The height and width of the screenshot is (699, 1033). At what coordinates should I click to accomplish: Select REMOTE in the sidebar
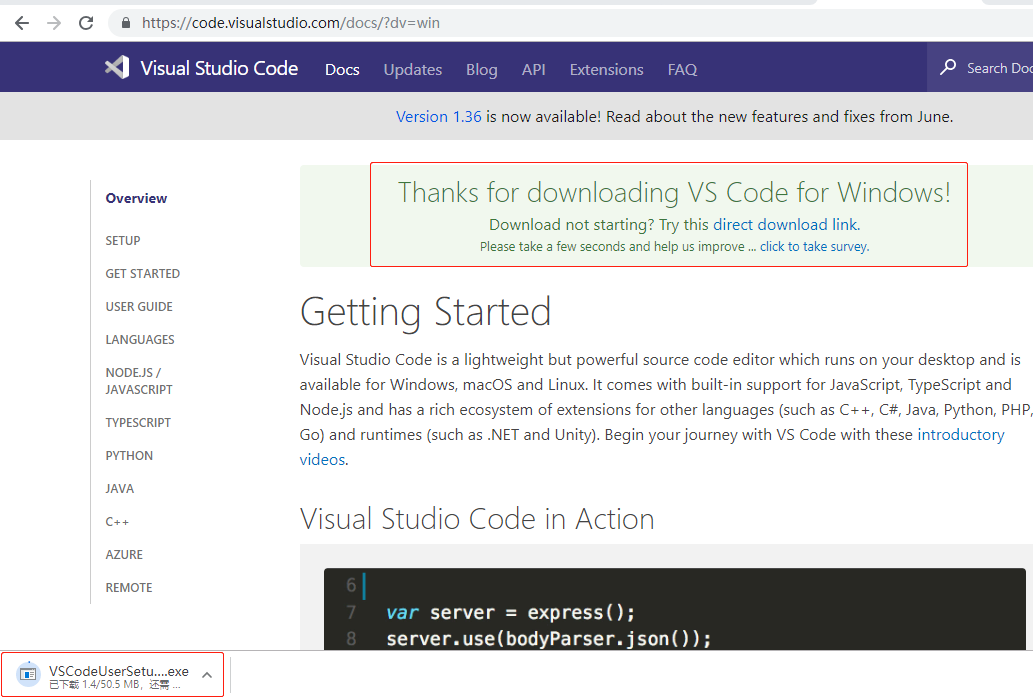click(x=128, y=587)
